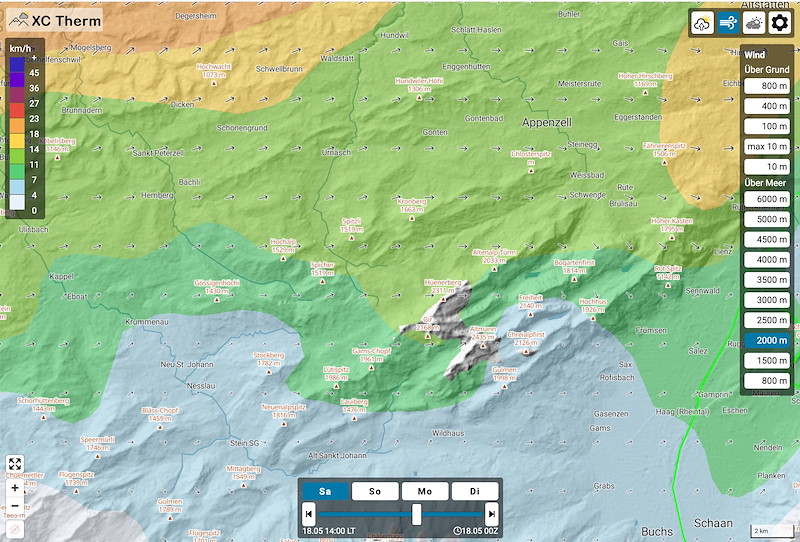Select the Di forecast day

click(475, 491)
